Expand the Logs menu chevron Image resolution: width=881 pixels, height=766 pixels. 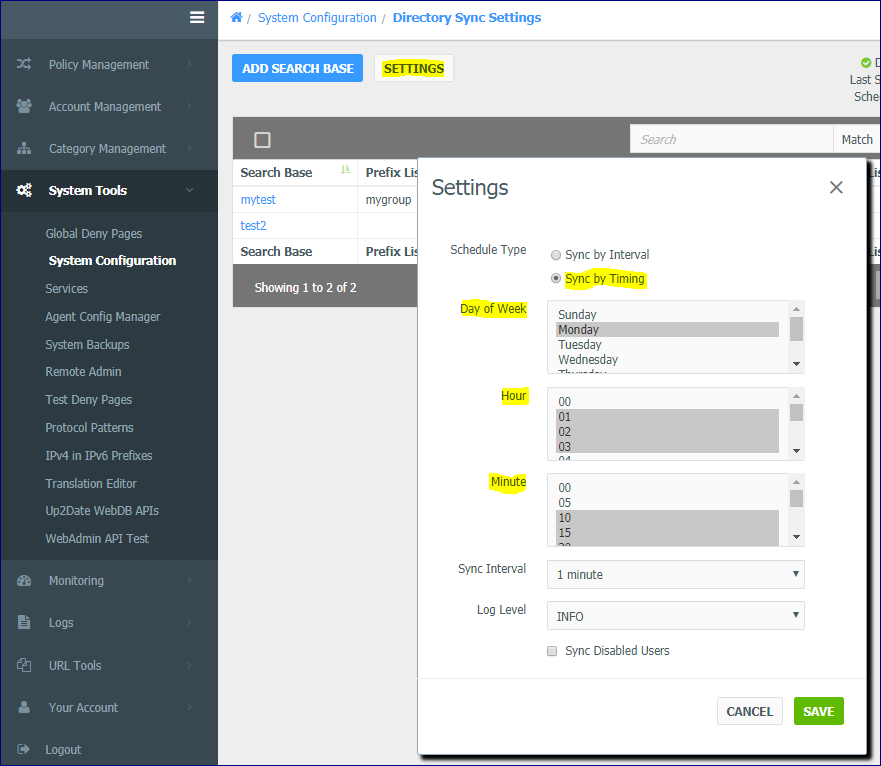coord(189,622)
